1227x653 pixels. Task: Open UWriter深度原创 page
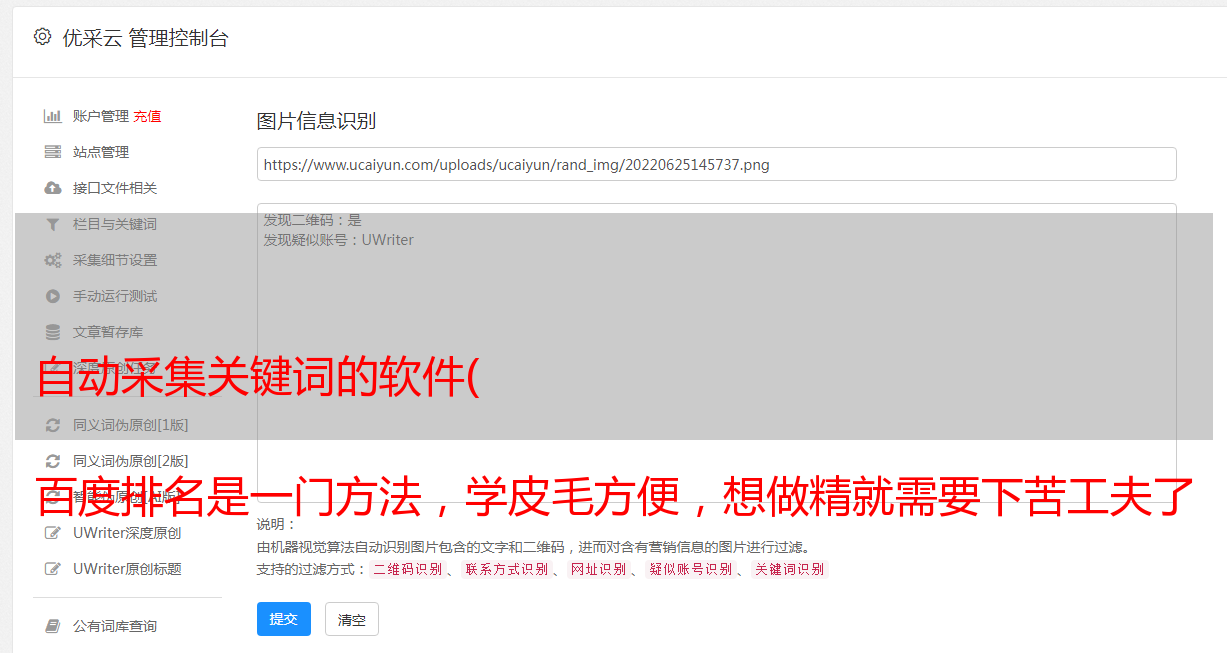point(127,533)
